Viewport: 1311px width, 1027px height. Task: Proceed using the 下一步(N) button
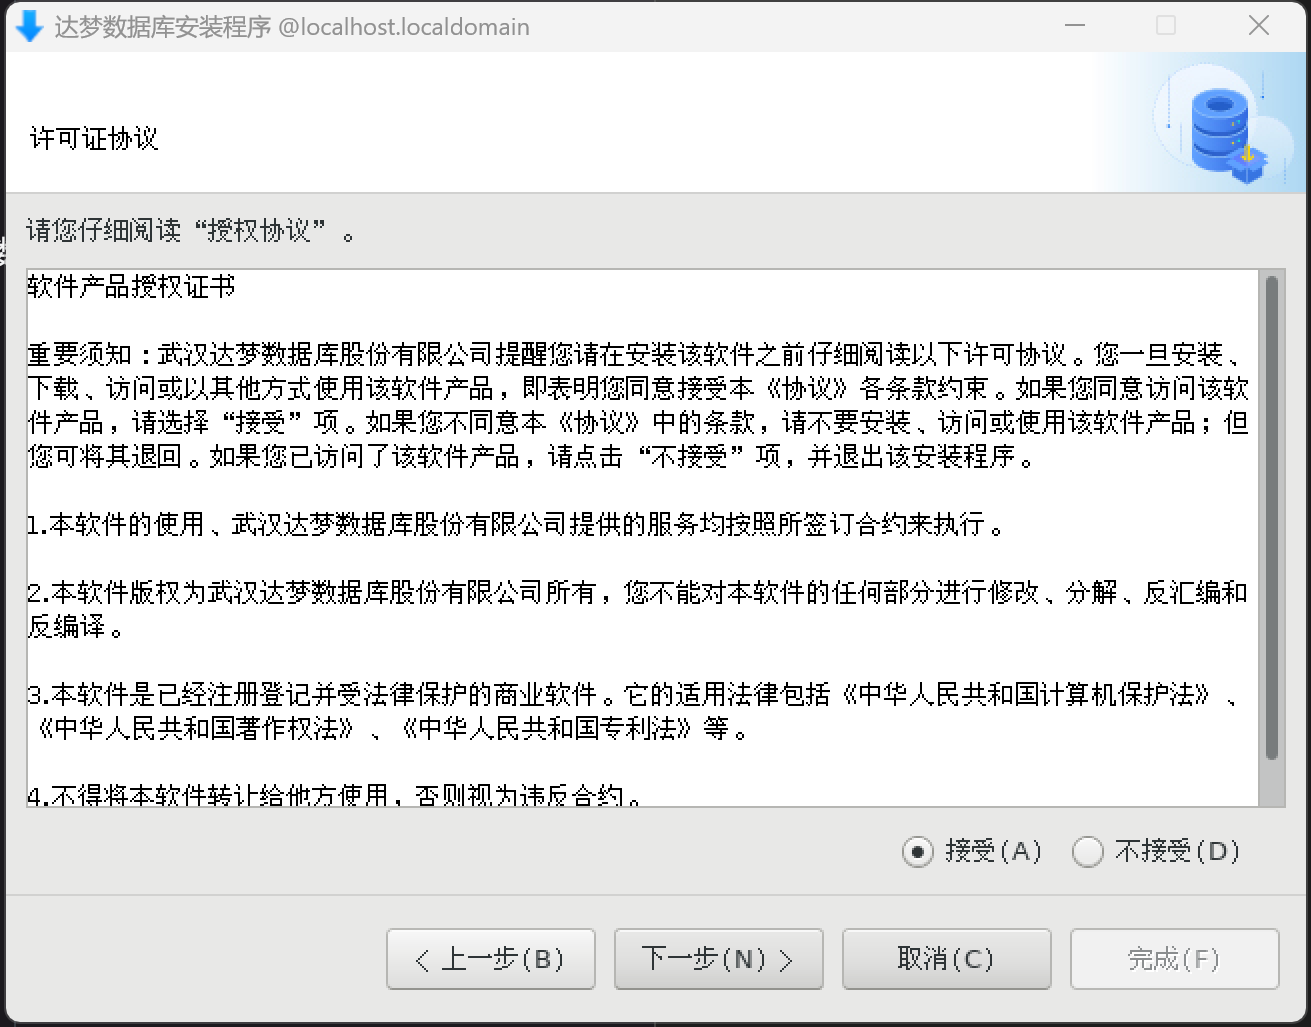[719, 959]
